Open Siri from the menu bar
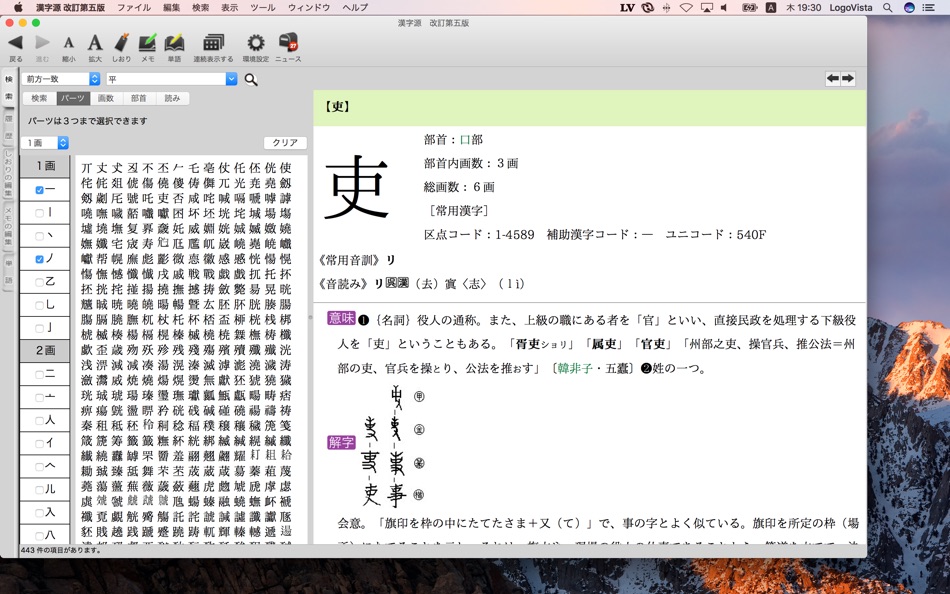950x594 pixels. [x=909, y=7]
